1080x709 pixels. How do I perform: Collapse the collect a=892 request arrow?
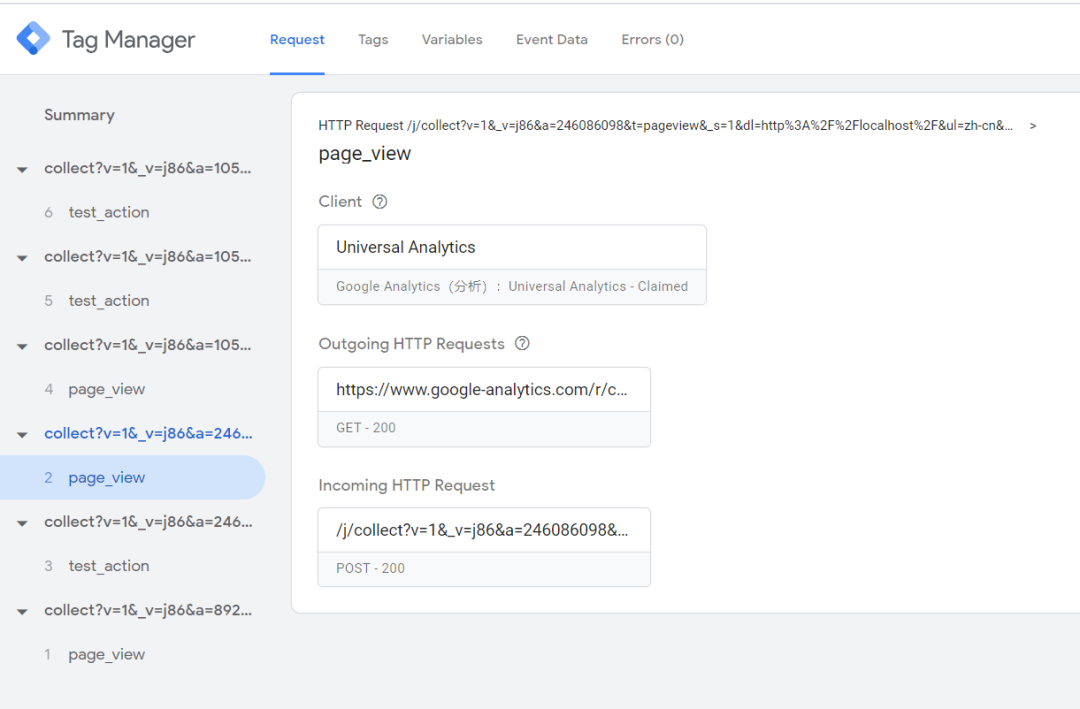[22, 612]
